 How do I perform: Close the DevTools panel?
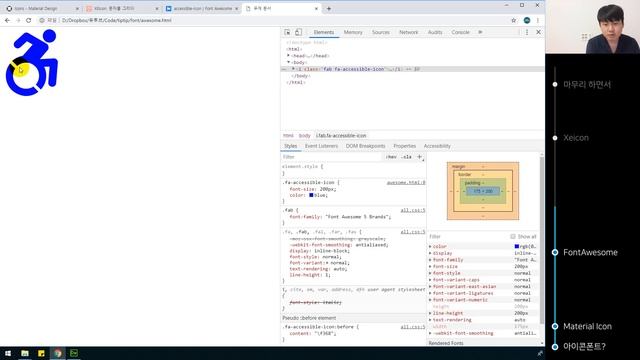tap(538, 32)
